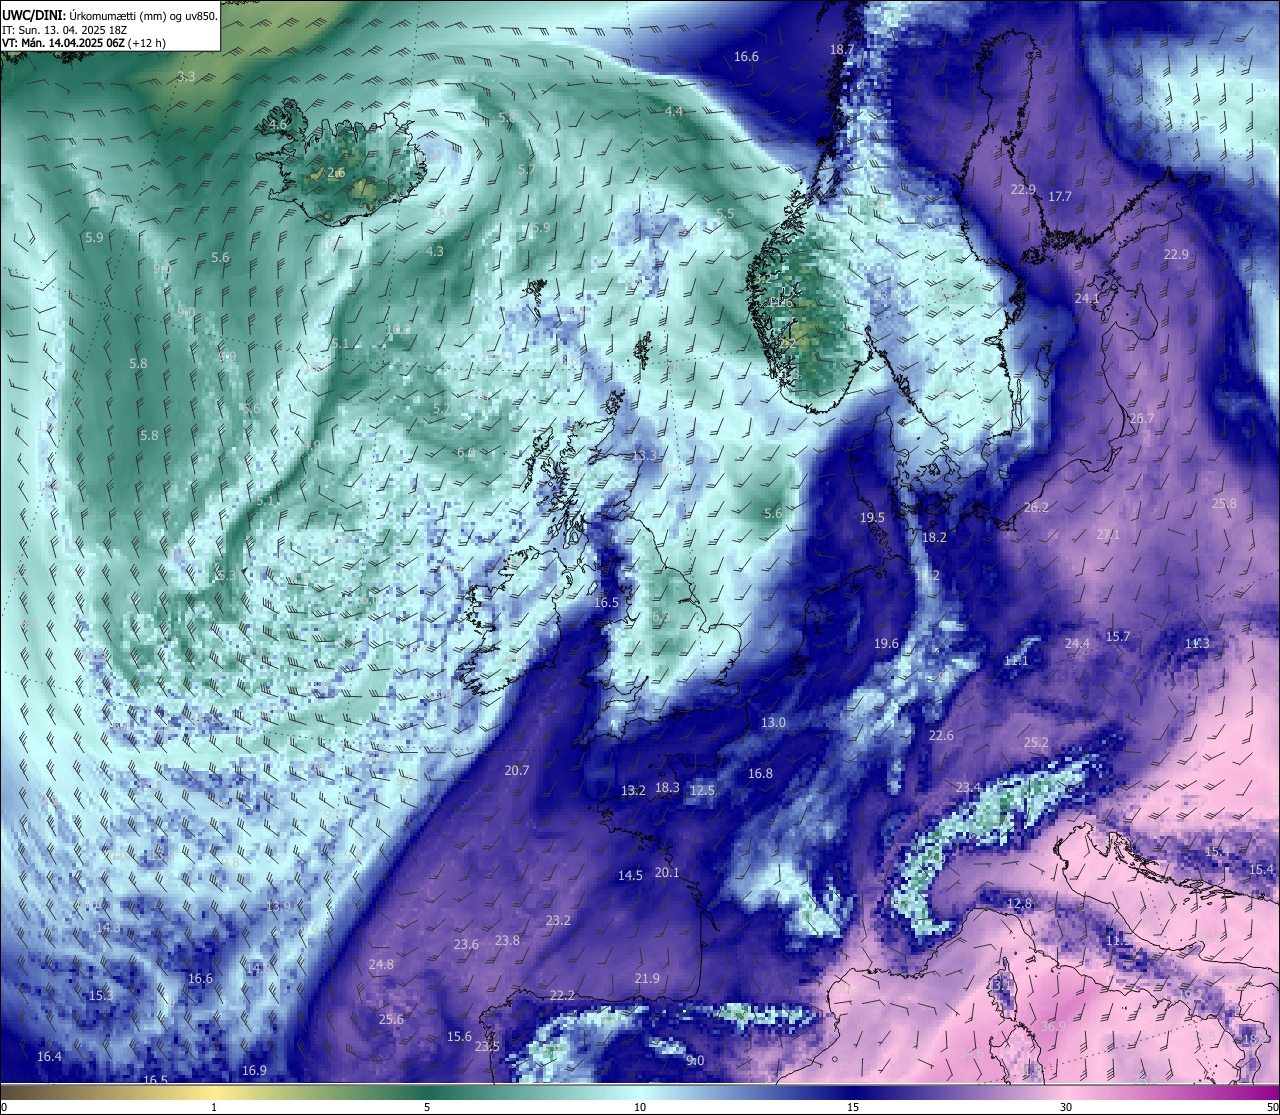Click the 22.6 value on the map
Viewport: 1280px width, 1115px height.
941,735
